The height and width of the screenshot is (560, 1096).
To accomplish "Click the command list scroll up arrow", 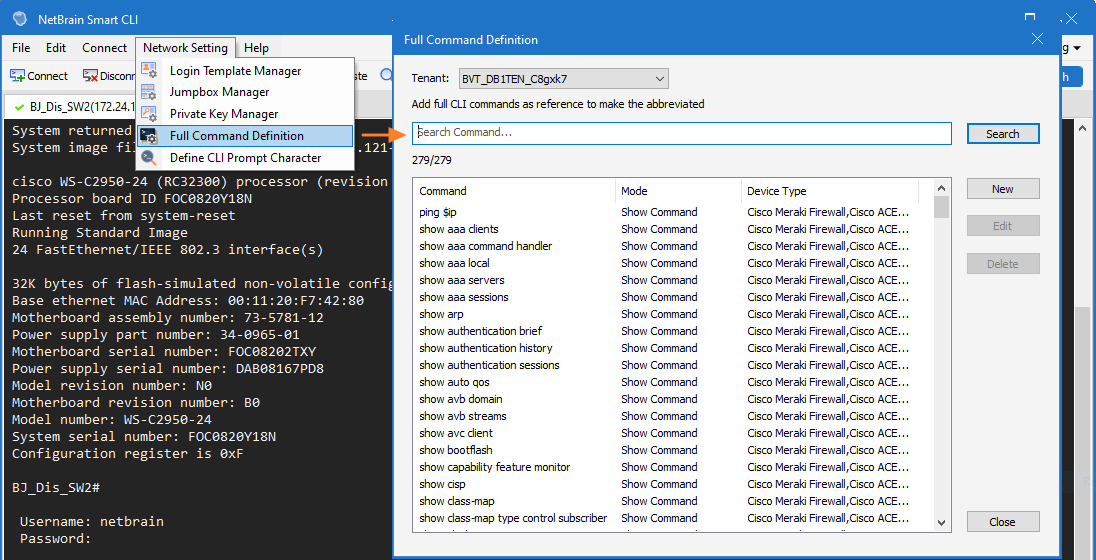I will [x=941, y=189].
